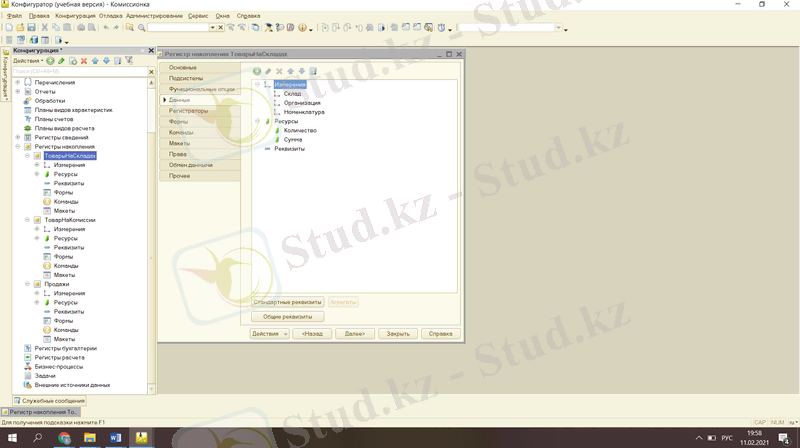Viewport: 800px width, 448px height.
Task: Click Организация dimension in register tree
Action: tap(302, 103)
